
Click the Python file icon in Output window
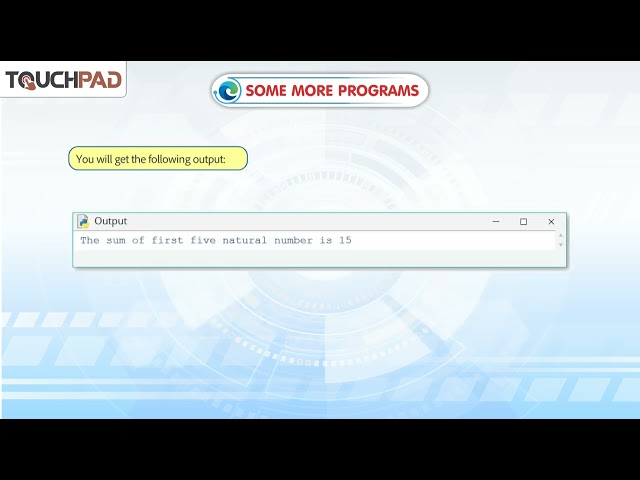83,221
